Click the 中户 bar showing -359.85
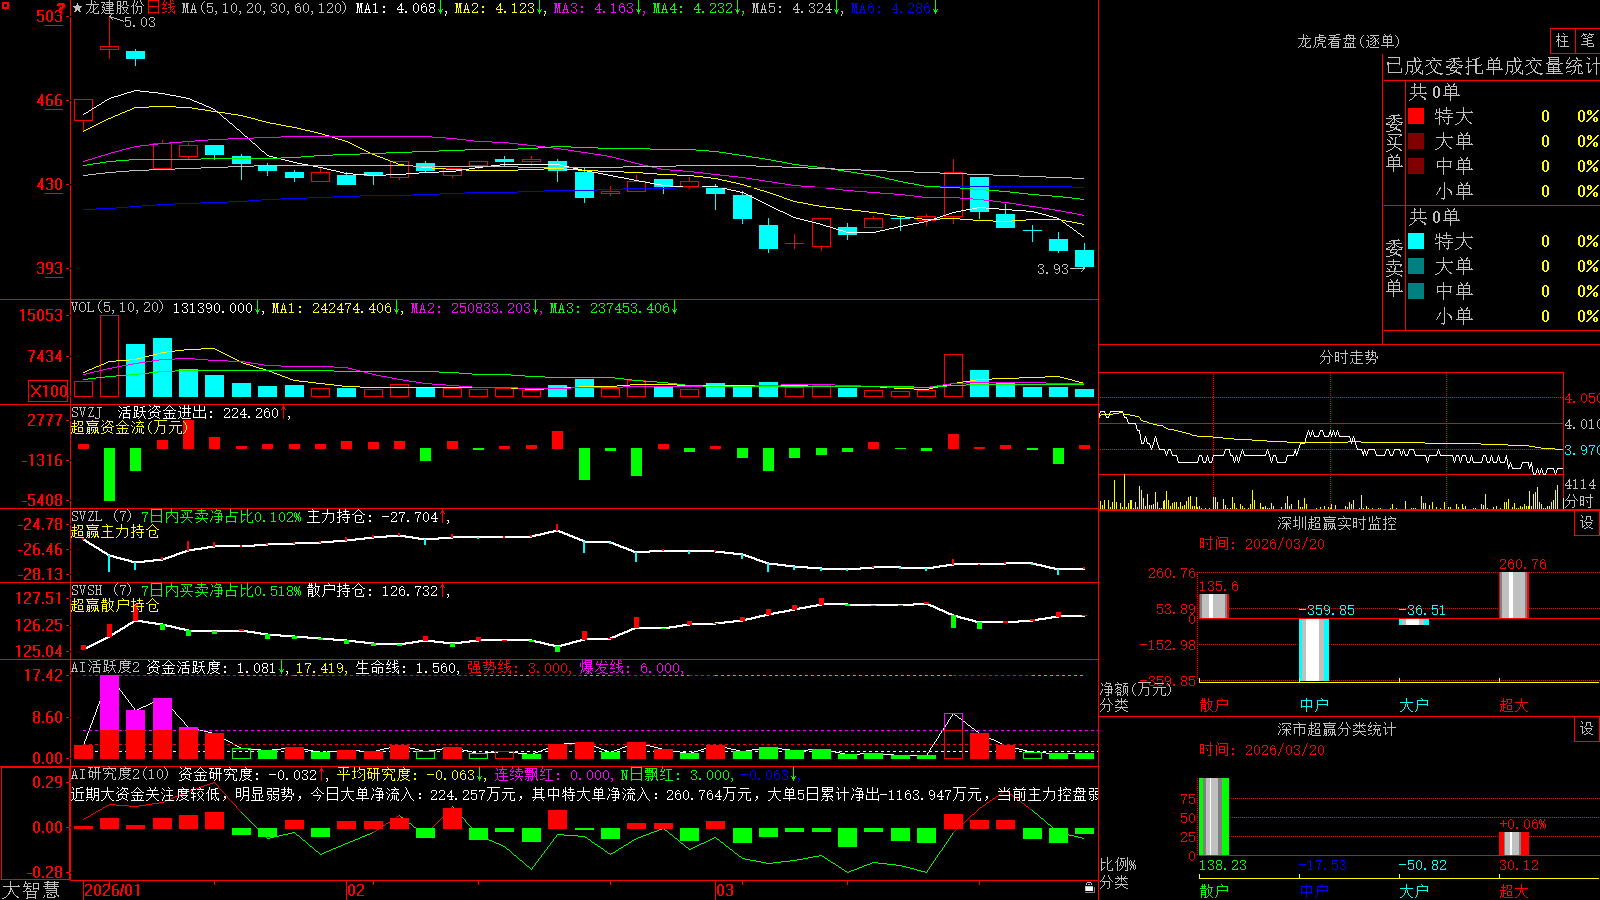The image size is (1600, 900). [1314, 650]
